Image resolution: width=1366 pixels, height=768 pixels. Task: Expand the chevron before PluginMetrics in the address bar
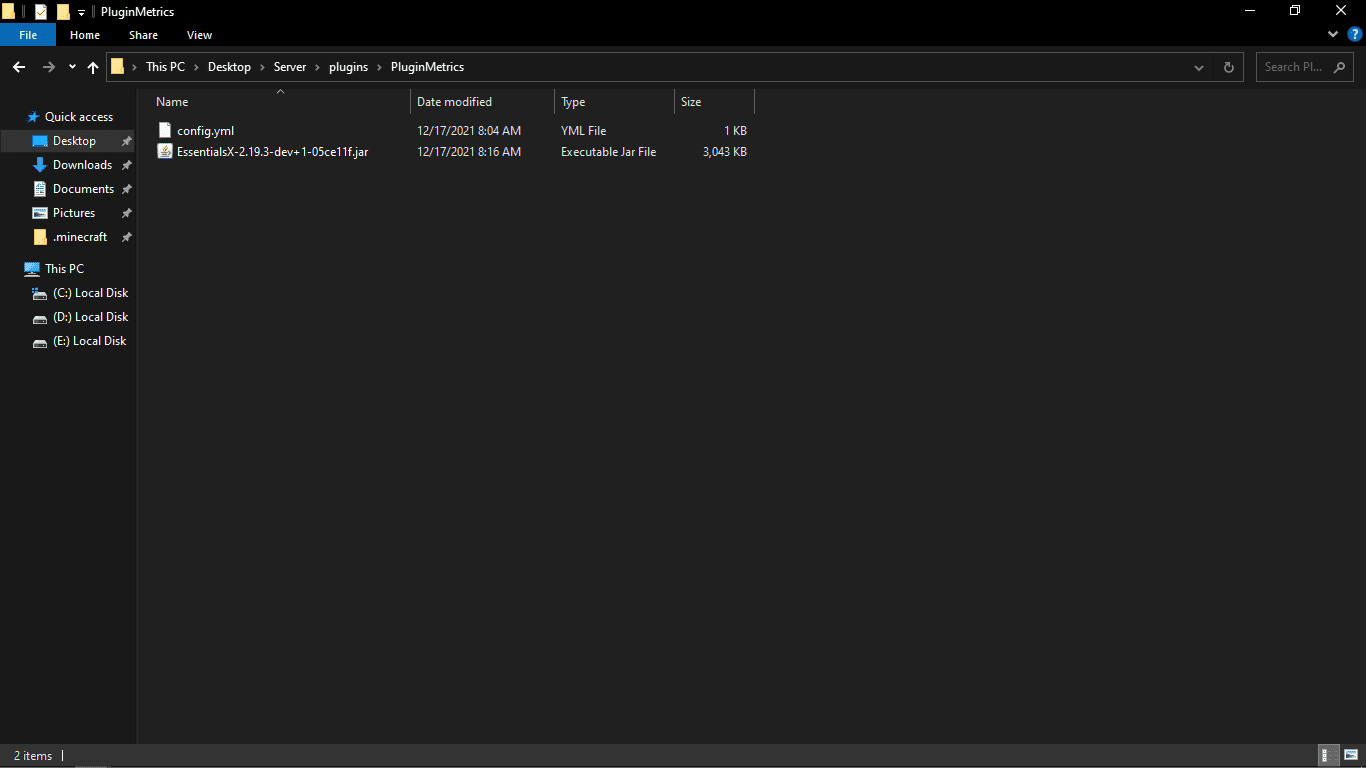[x=380, y=67]
